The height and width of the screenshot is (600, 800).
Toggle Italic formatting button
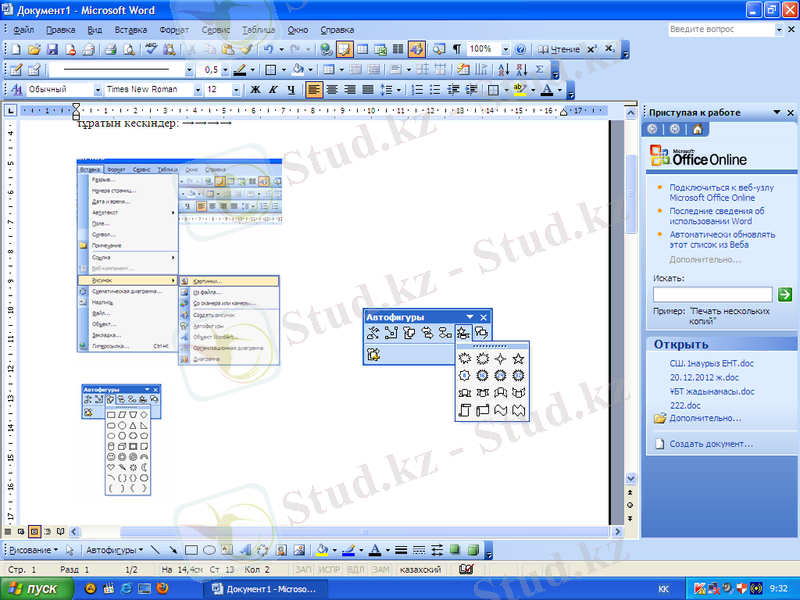273,90
